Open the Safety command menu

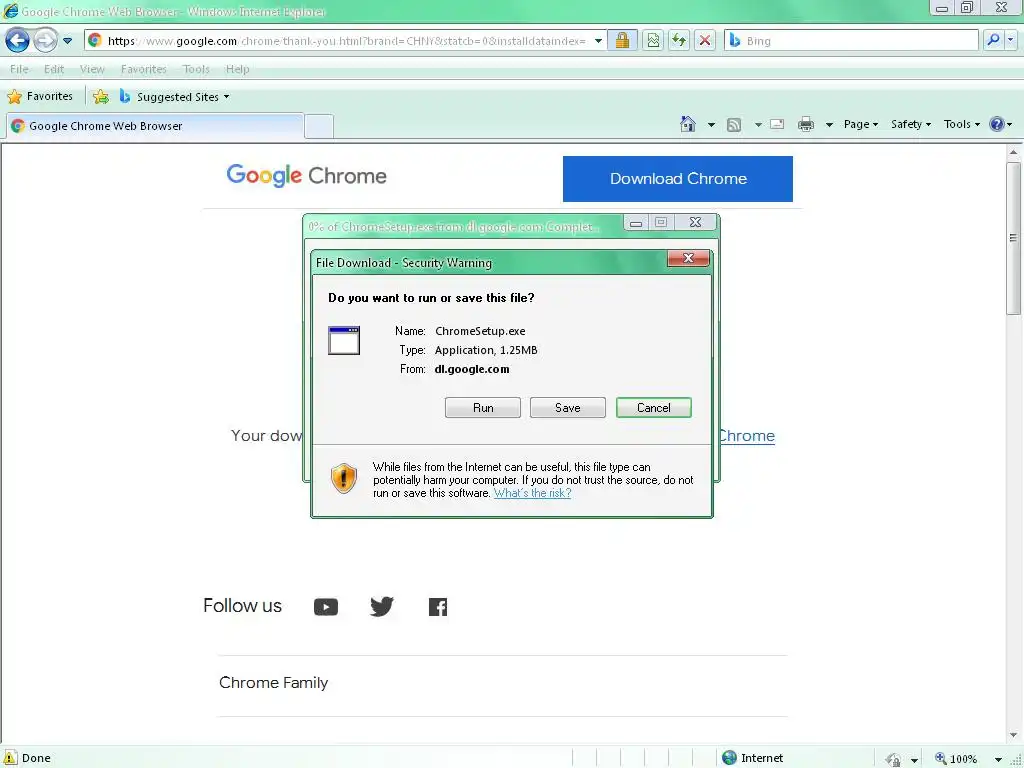click(911, 124)
